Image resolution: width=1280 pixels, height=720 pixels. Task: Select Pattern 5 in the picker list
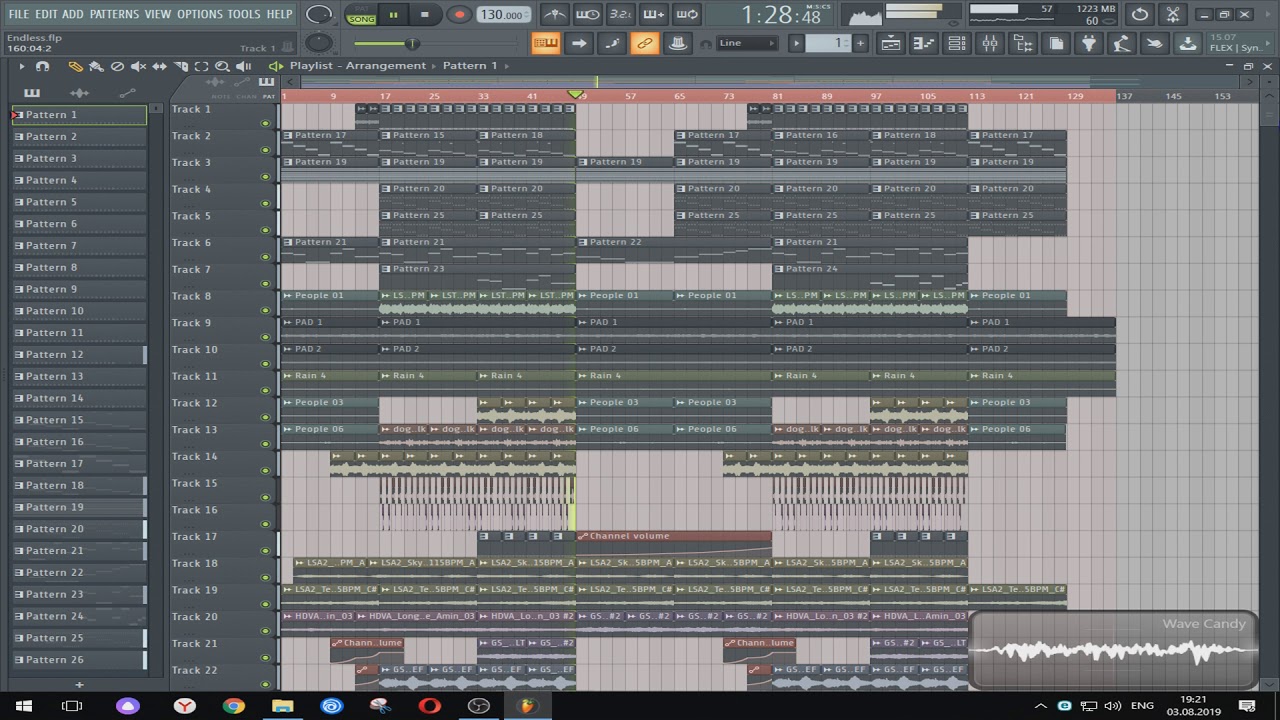coord(79,202)
